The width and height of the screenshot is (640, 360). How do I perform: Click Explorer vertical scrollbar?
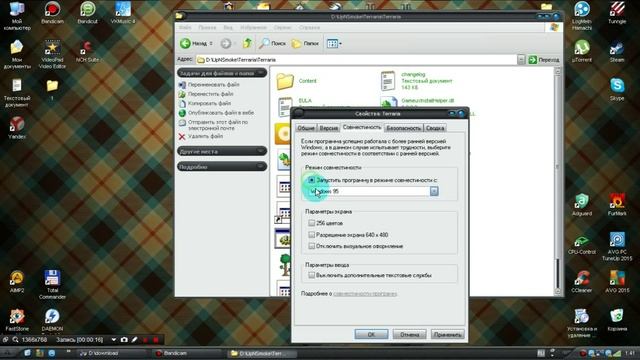pos(558,182)
